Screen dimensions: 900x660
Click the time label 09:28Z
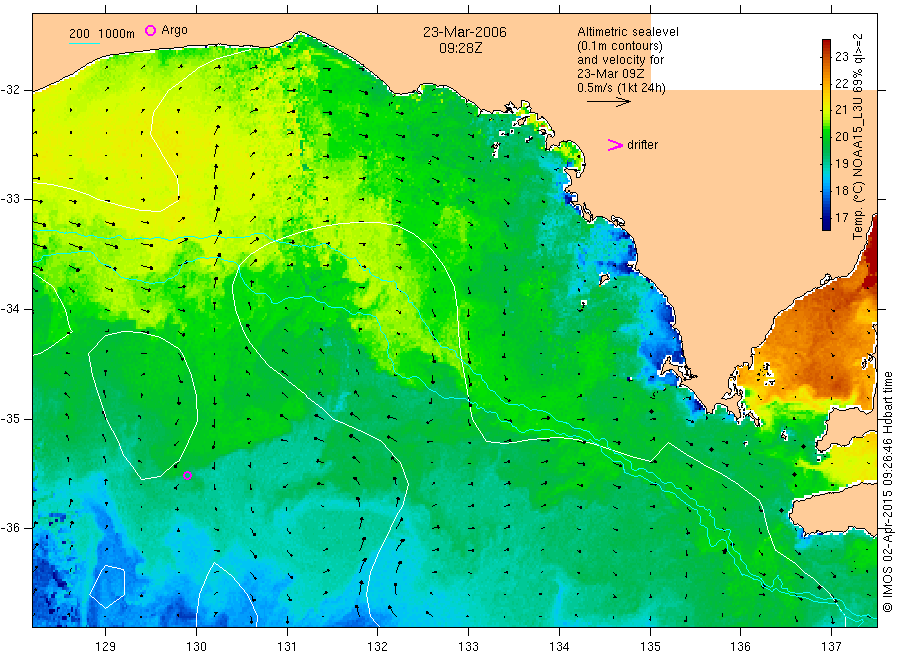click(x=460, y=48)
